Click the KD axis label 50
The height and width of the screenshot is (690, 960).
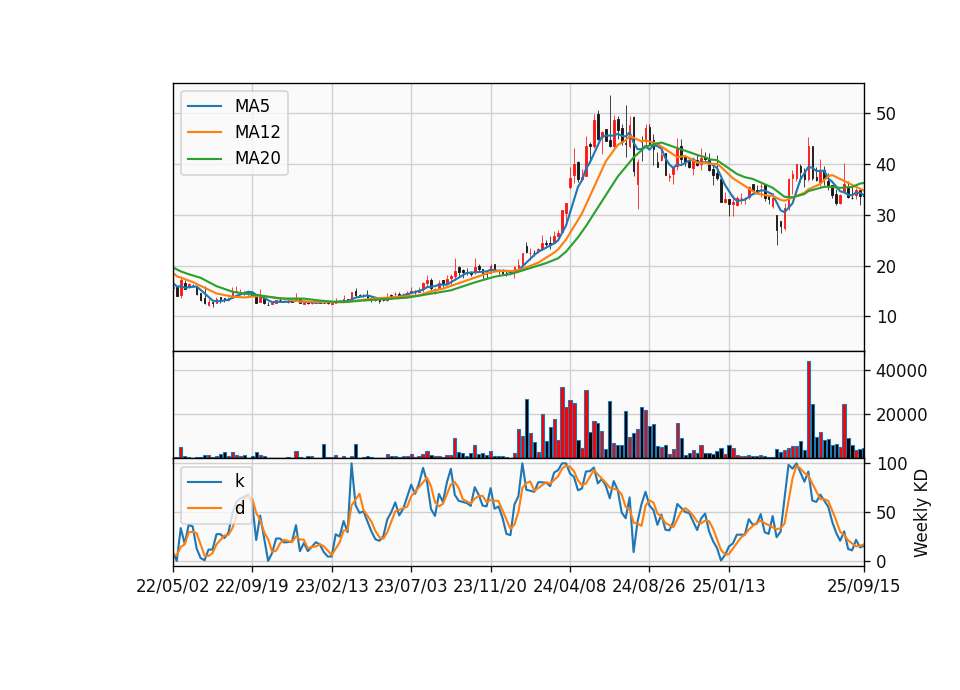885,512
